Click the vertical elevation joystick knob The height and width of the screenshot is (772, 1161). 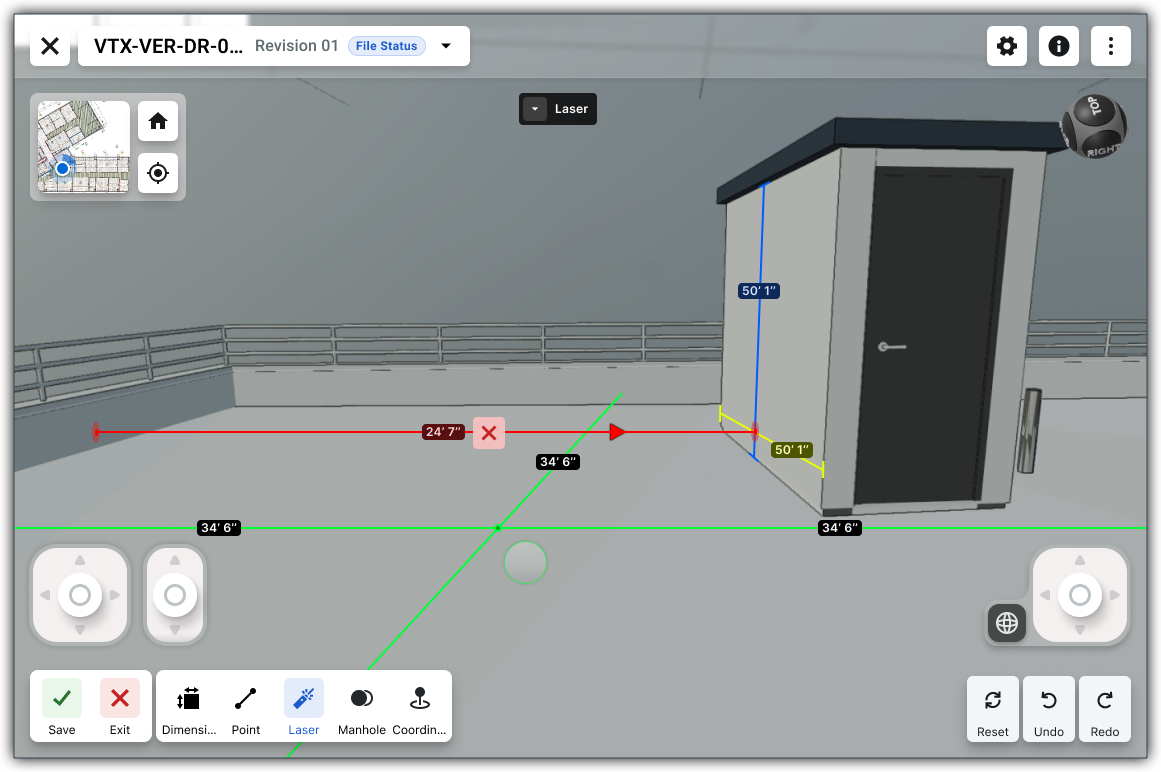pyautogui.click(x=175, y=595)
